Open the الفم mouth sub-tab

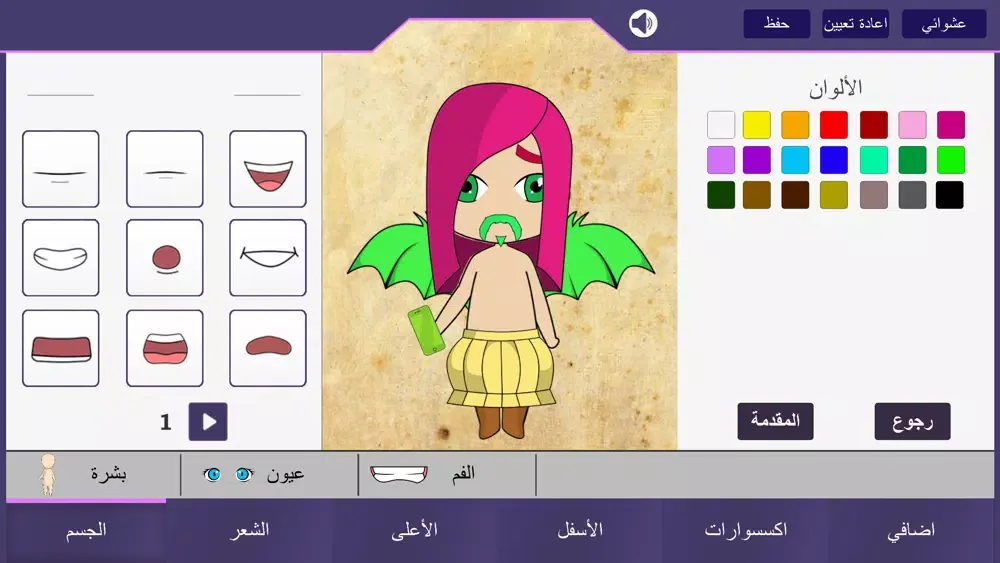448,474
